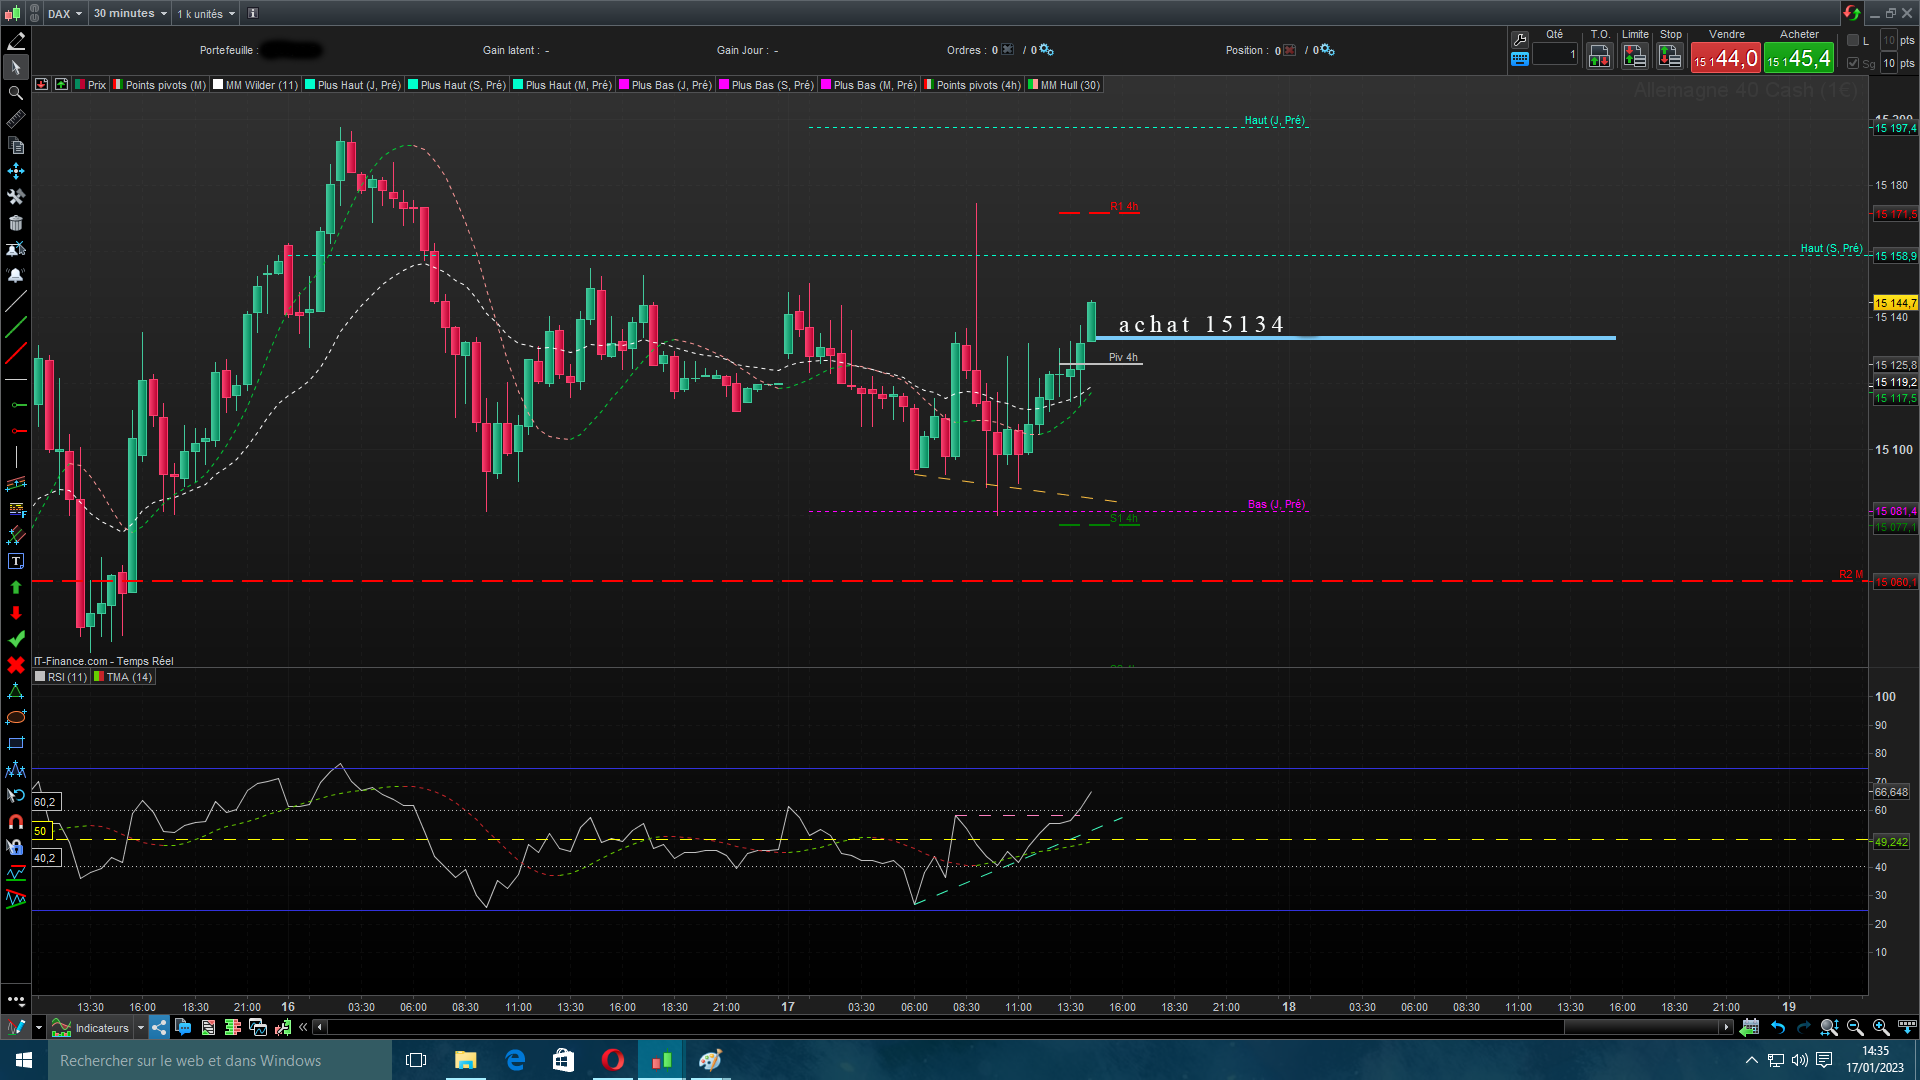Image resolution: width=1920 pixels, height=1080 pixels.
Task: Select the red trend line tool
Action: [16, 353]
